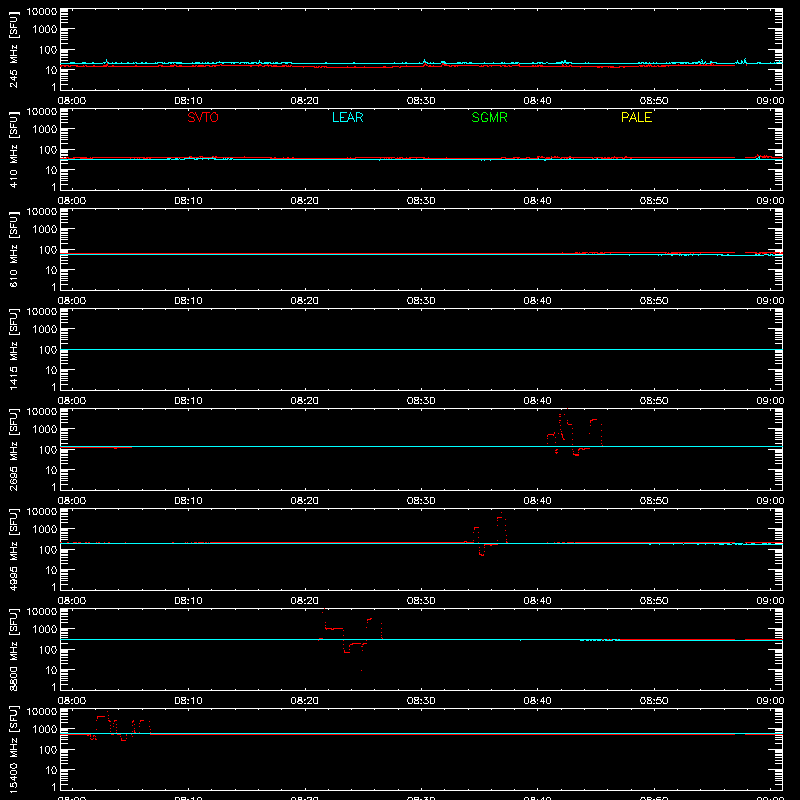Viewport: 800px width, 800px height.
Task: Click 08:00 time label under 8800 MHz panel
Action: (x=72, y=701)
